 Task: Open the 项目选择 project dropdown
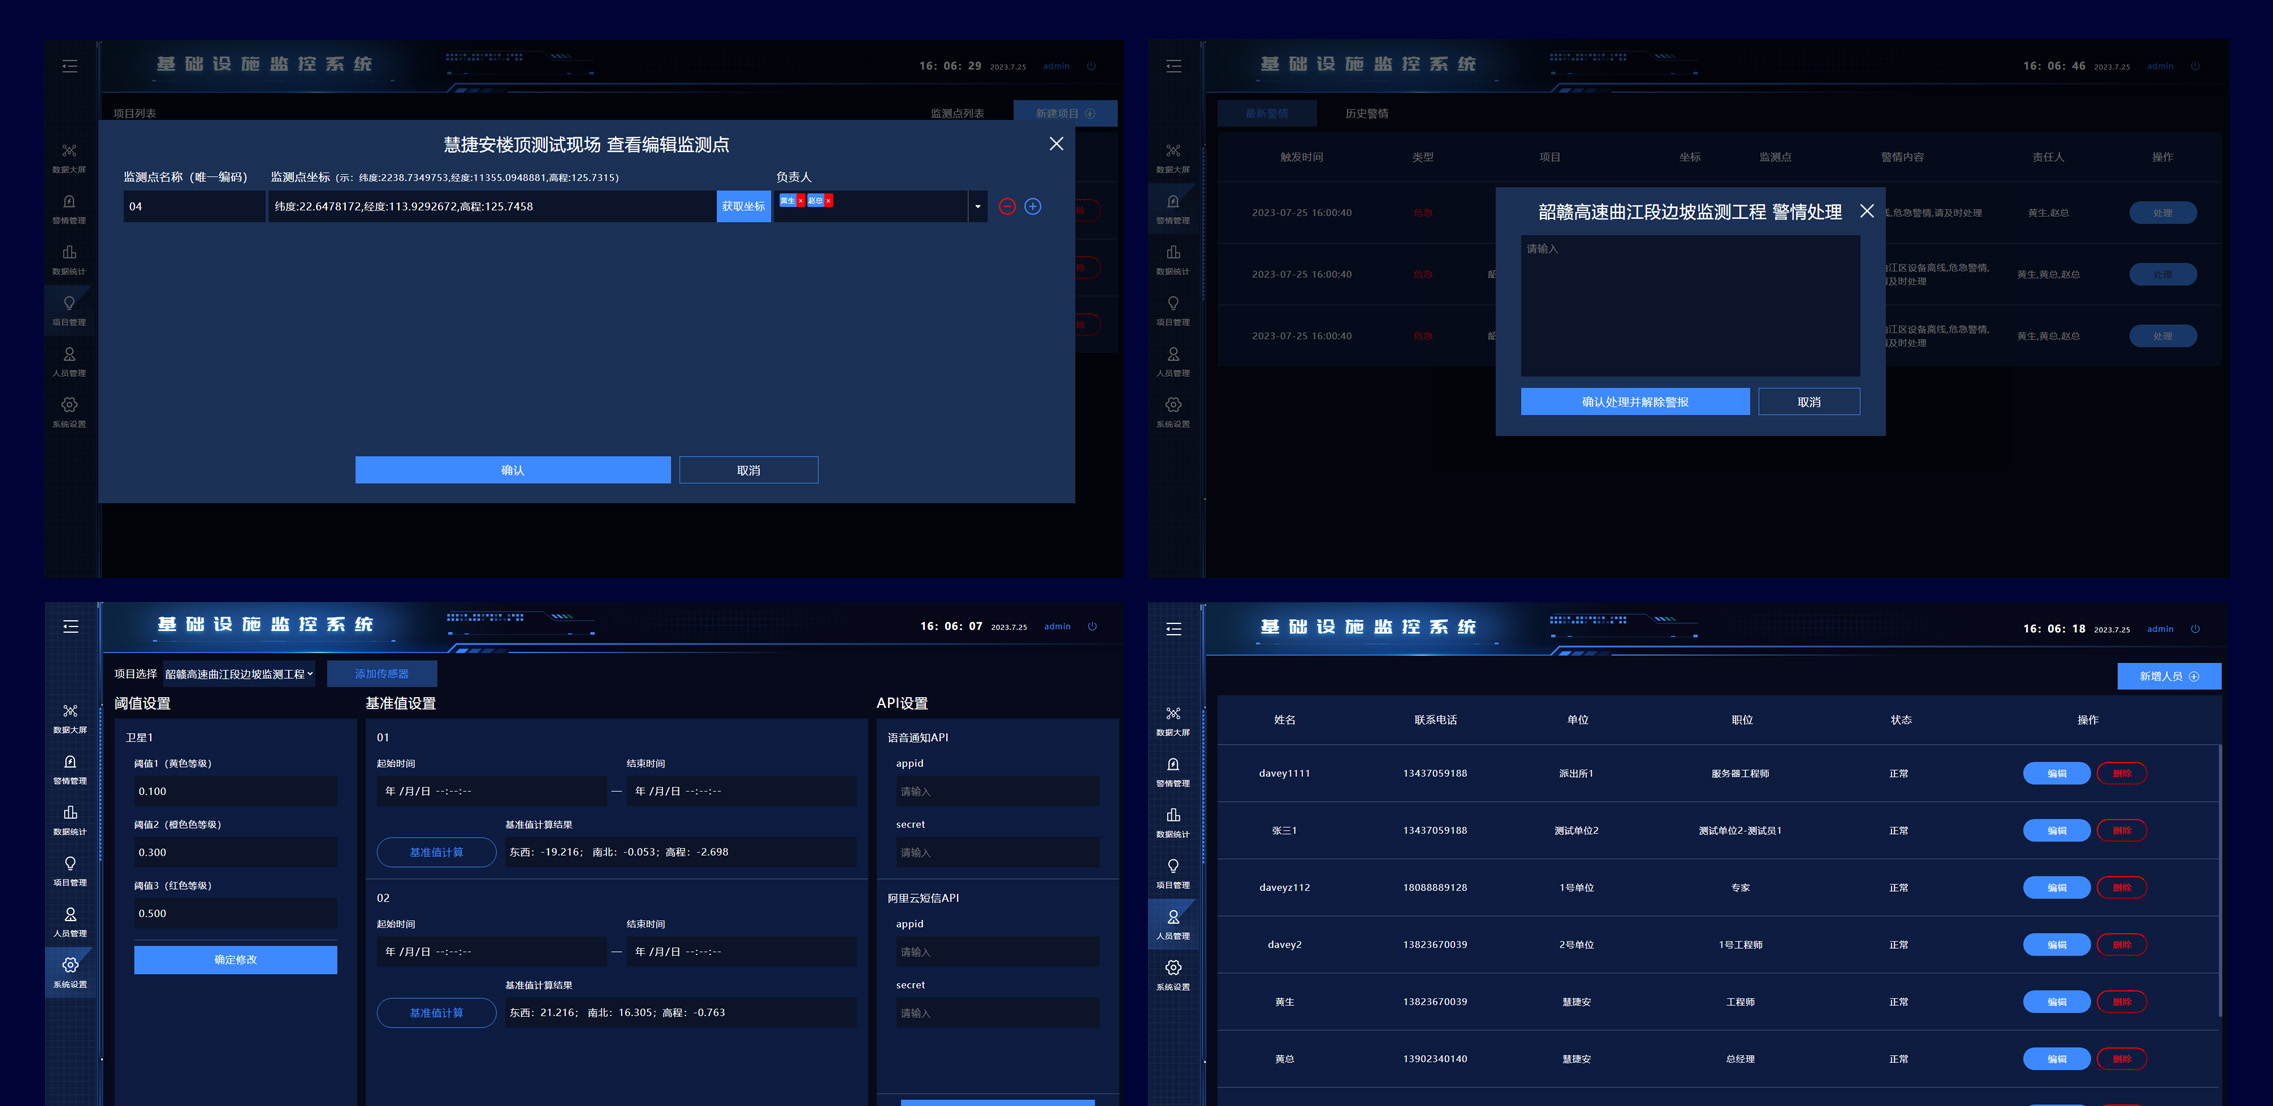[x=239, y=674]
